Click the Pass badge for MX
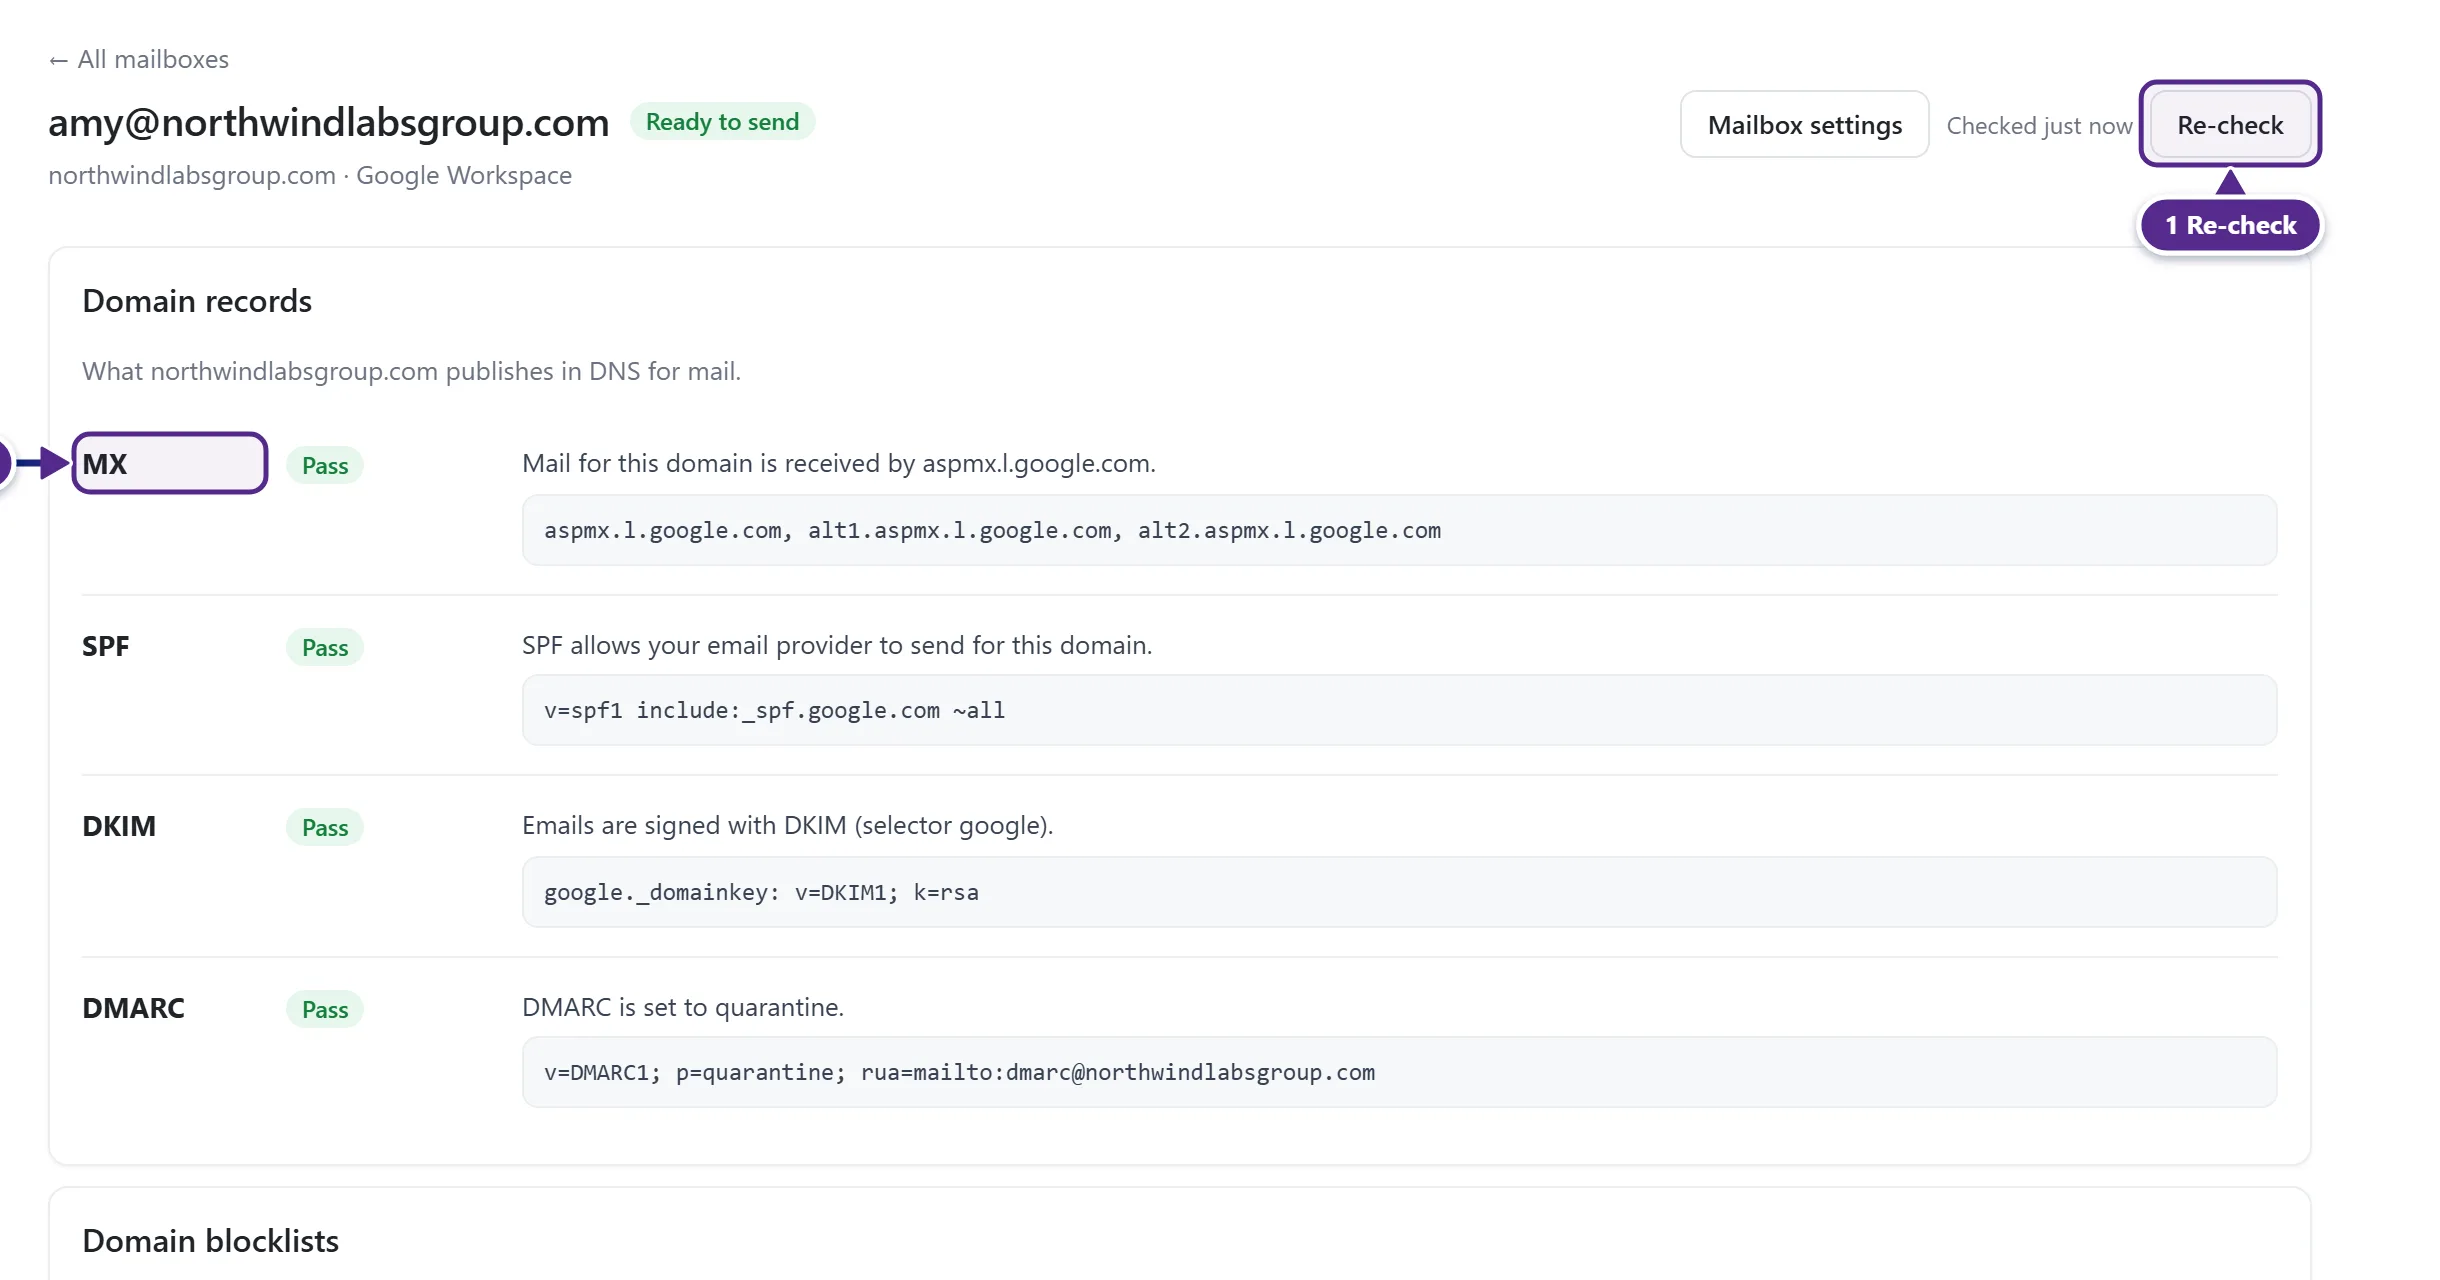Screen dimensions: 2440x1280 coord(325,466)
